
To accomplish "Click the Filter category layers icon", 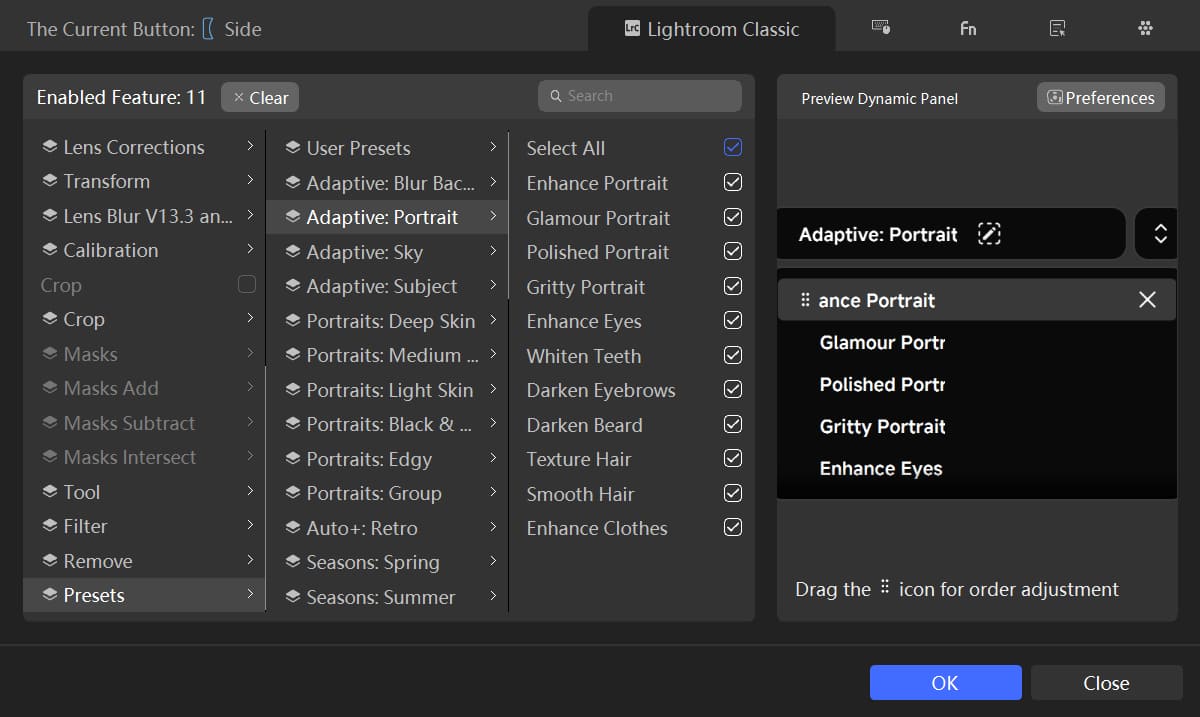I will 49,526.
